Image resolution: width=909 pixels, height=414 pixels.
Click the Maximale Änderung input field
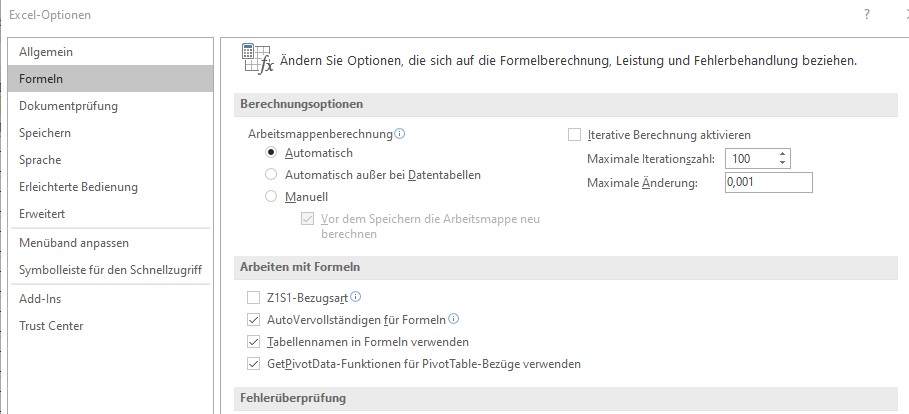pyautogui.click(x=769, y=183)
